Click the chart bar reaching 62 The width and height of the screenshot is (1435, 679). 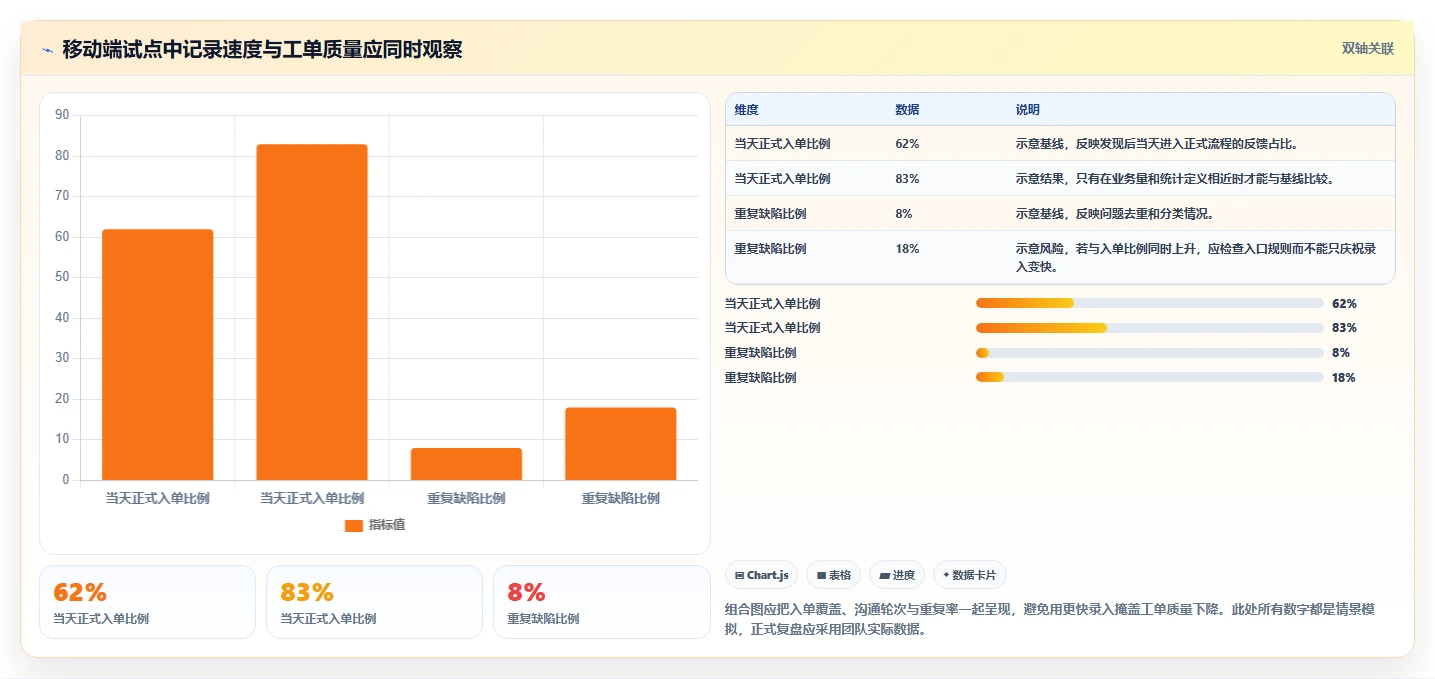[x=158, y=355]
